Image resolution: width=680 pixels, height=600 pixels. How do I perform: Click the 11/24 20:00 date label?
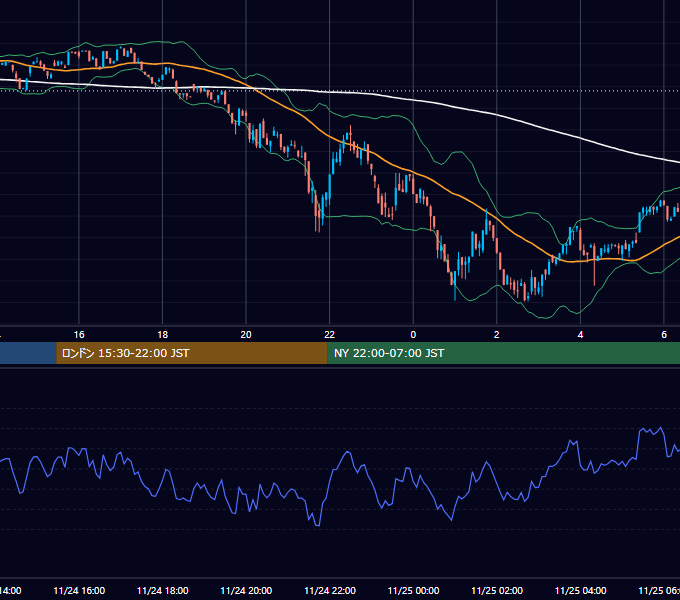(x=246, y=591)
